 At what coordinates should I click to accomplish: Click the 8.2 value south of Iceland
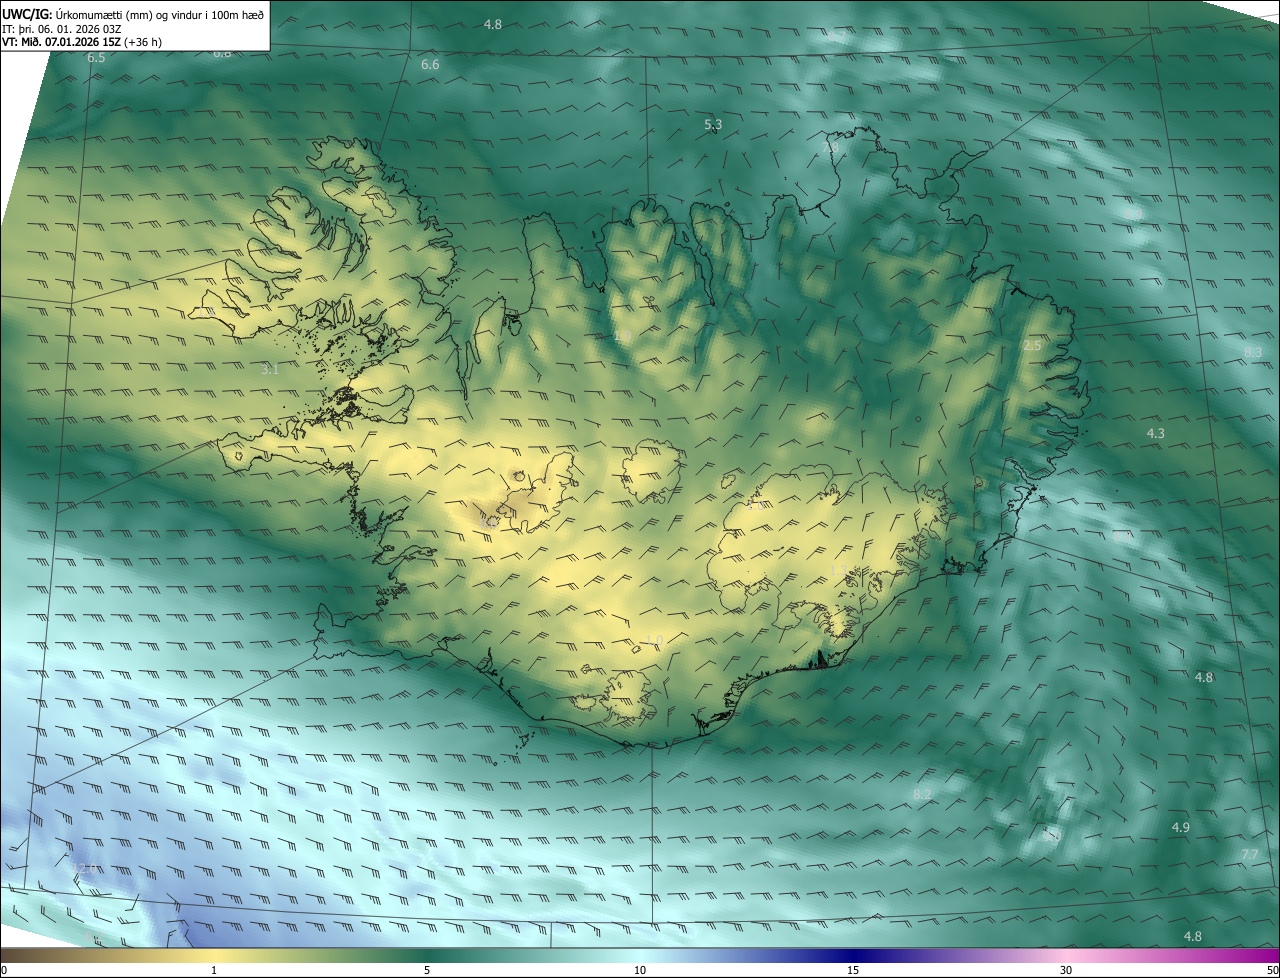coord(922,795)
